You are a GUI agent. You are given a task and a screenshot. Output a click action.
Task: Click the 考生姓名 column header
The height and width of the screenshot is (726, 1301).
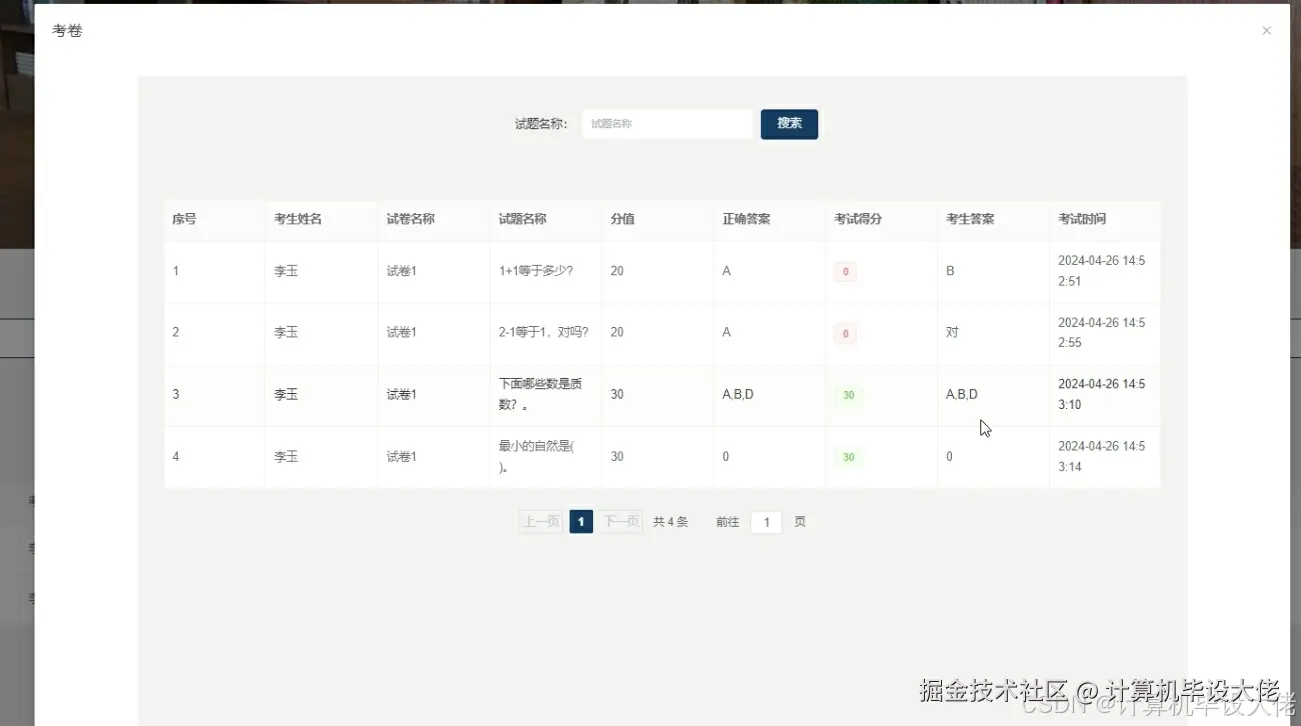click(297, 219)
